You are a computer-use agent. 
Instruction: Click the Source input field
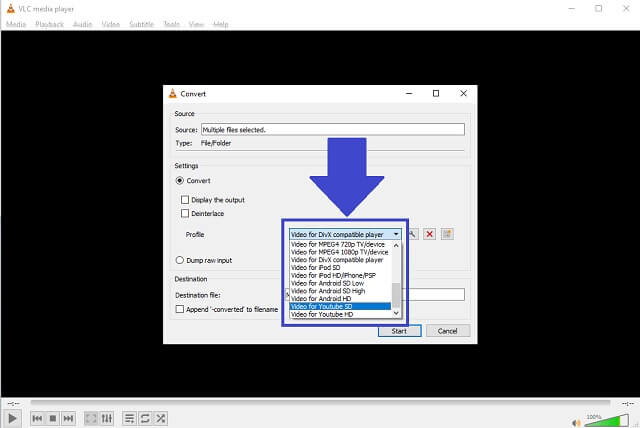tap(333, 130)
